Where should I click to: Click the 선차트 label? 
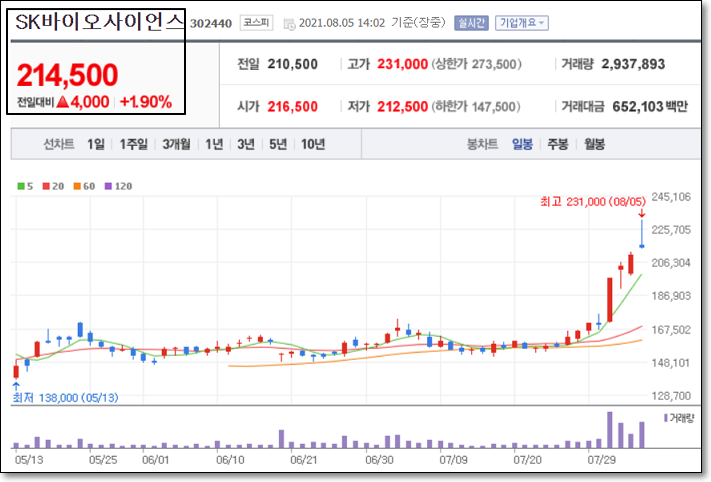tap(58, 144)
